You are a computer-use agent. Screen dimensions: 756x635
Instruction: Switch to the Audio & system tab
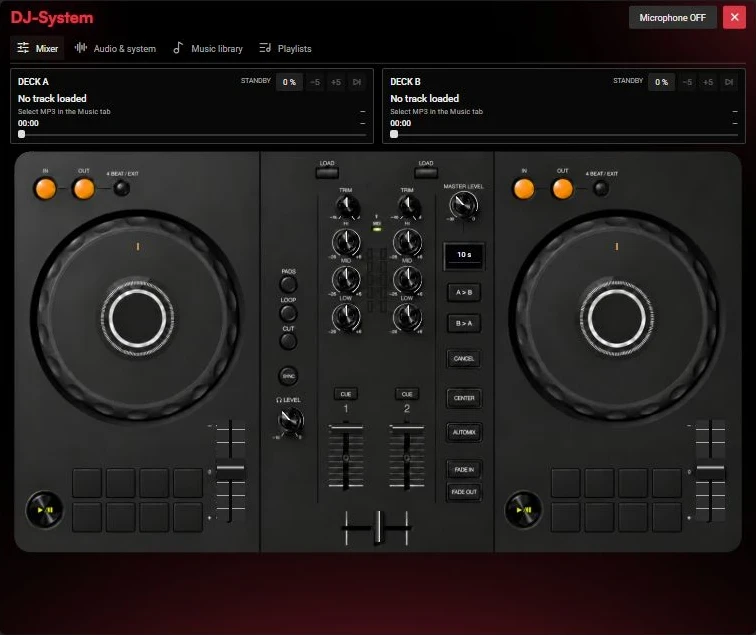tap(115, 48)
